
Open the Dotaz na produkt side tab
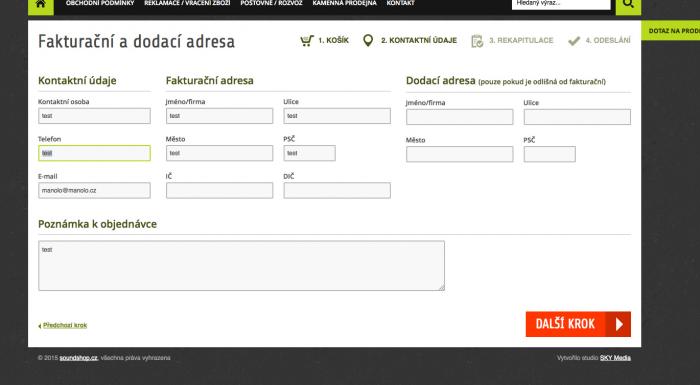coord(671,31)
